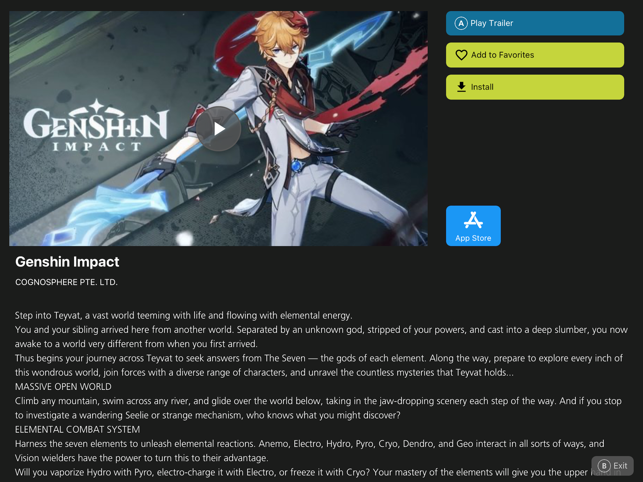The image size is (643, 482).
Task: Click the download arrow icon
Action: (461, 87)
